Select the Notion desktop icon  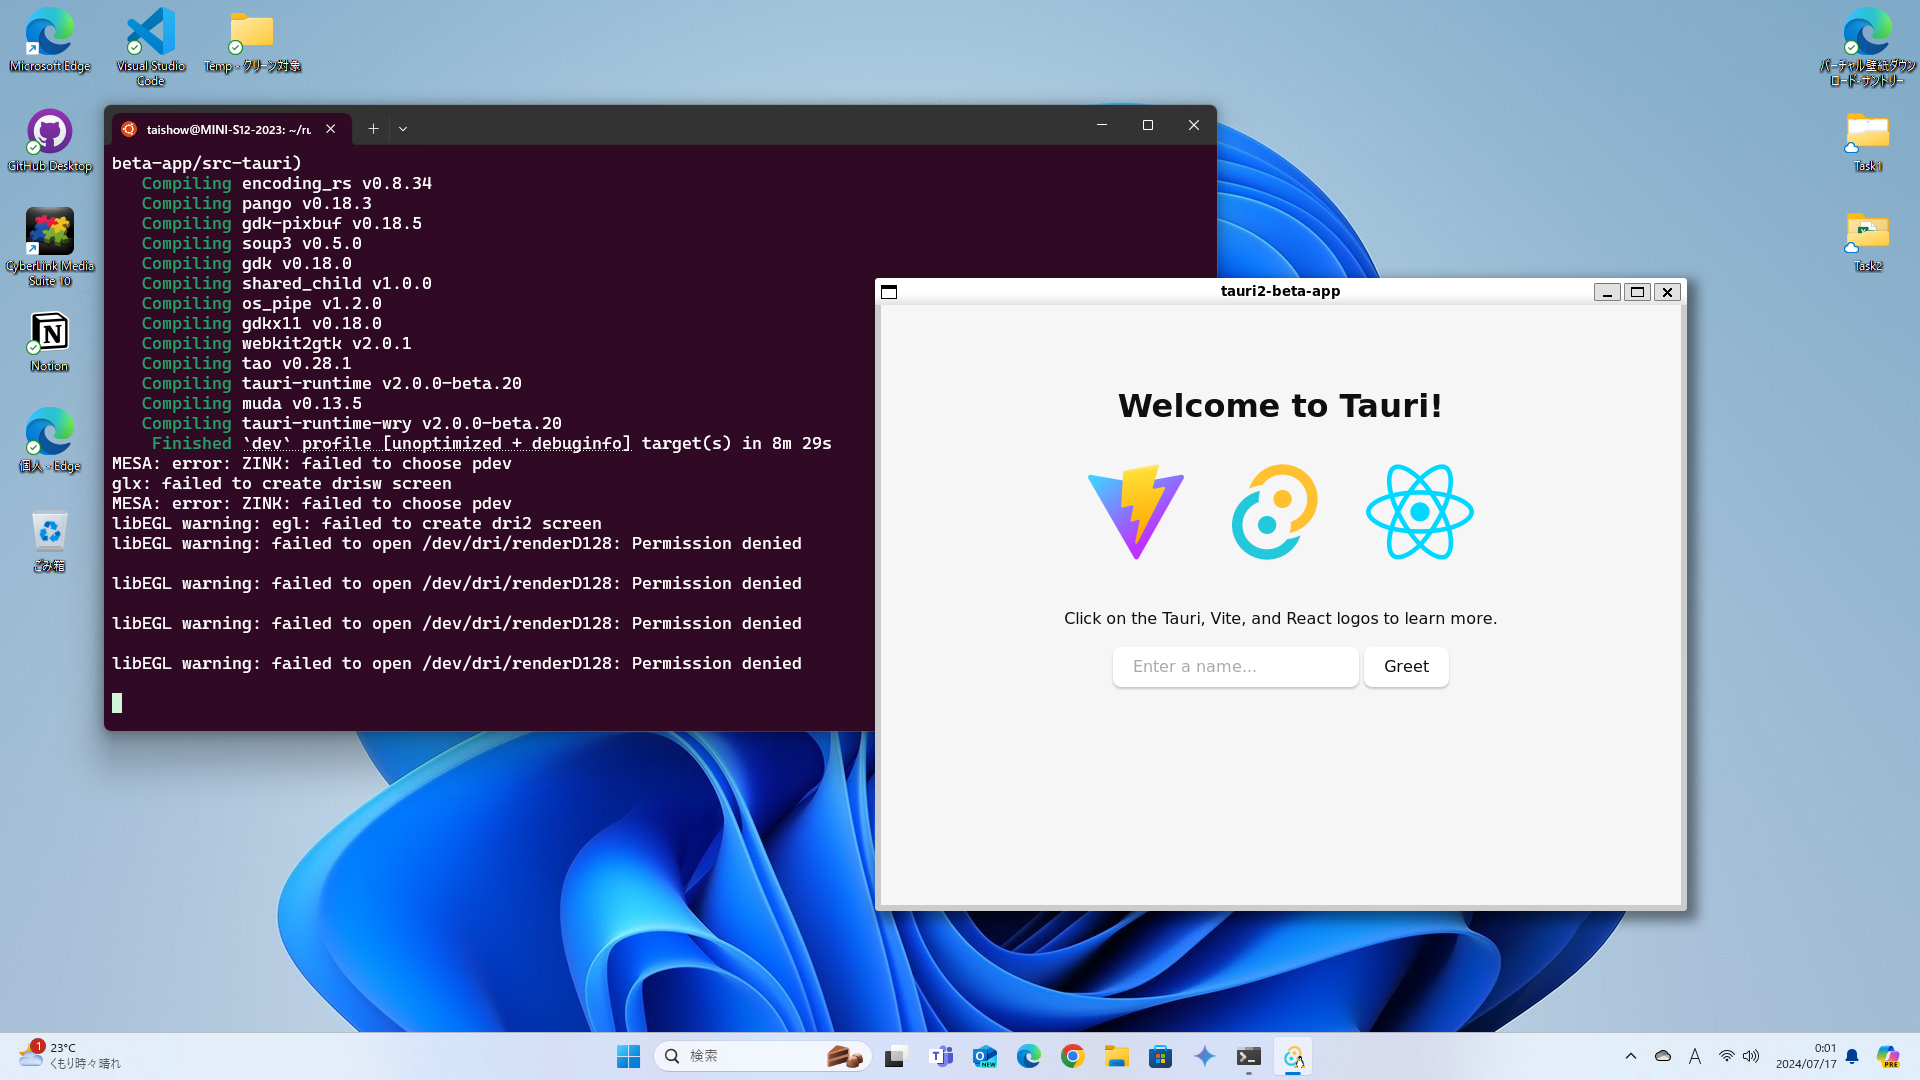pos(50,341)
